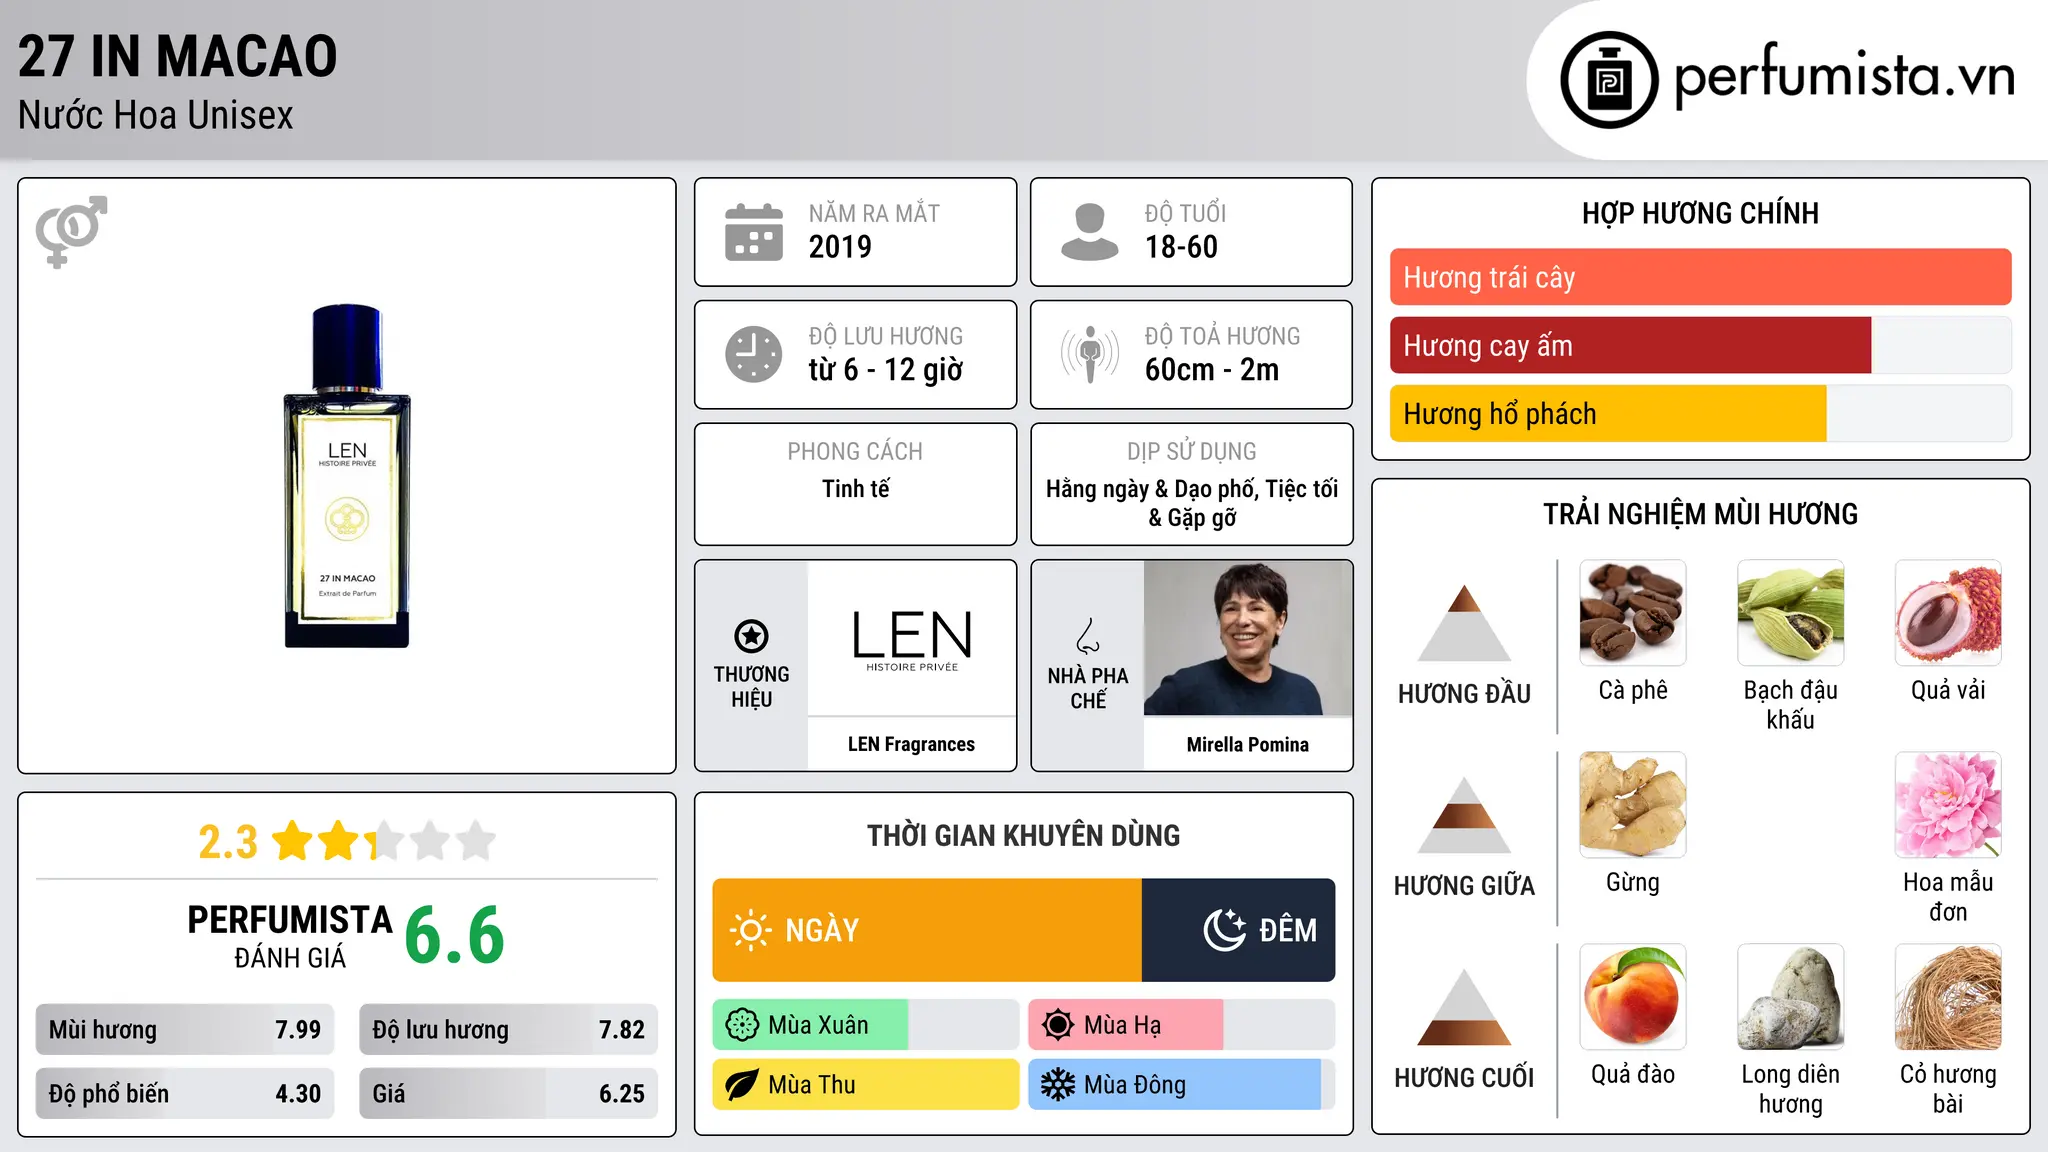
Task: Click the calendar icon beside NĂM RA MẮT
Action: (x=754, y=232)
